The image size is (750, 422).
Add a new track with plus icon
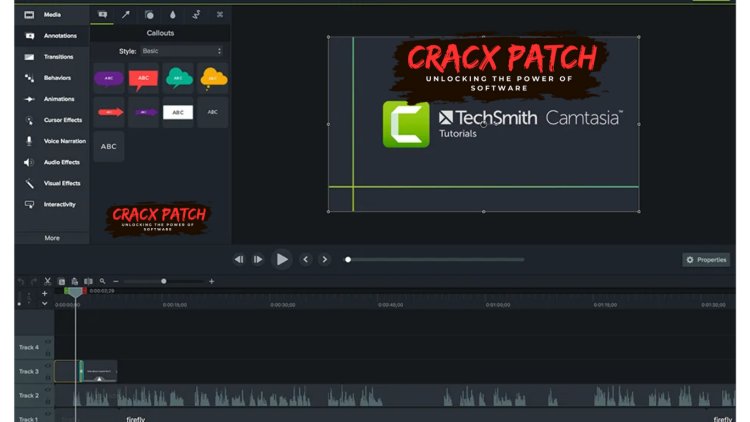coord(44,293)
